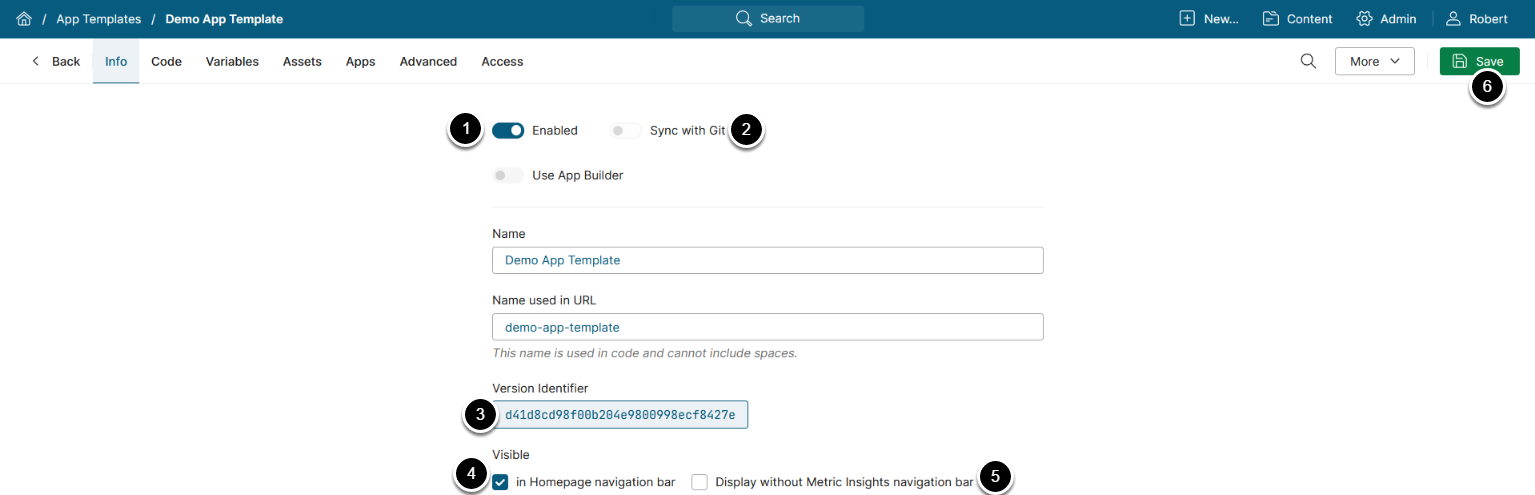The width and height of the screenshot is (1535, 495).
Task: Select the Version Identifier field
Action: [620, 414]
